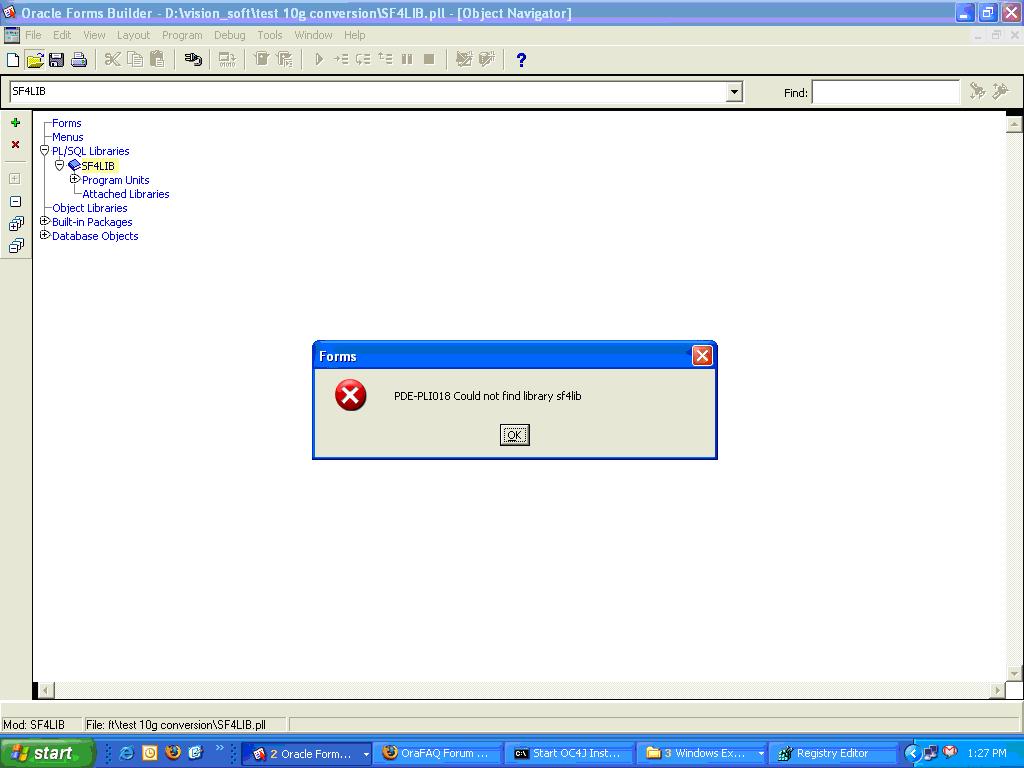The image size is (1024, 768).
Task: Open the Windows Explorer taskbar group
Action: click(702, 753)
